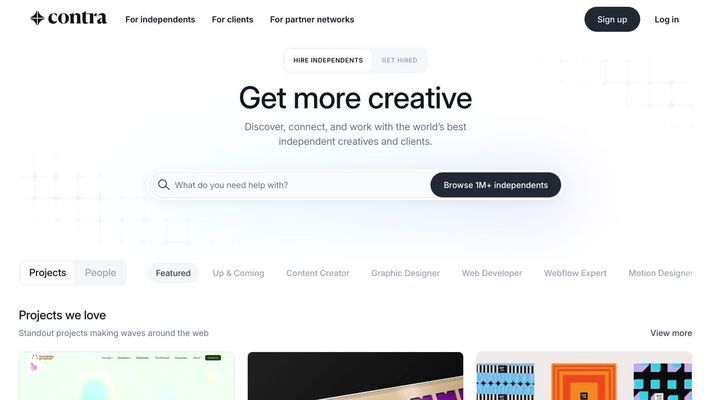
Task: Toggle view to People
Action: [x=100, y=273]
